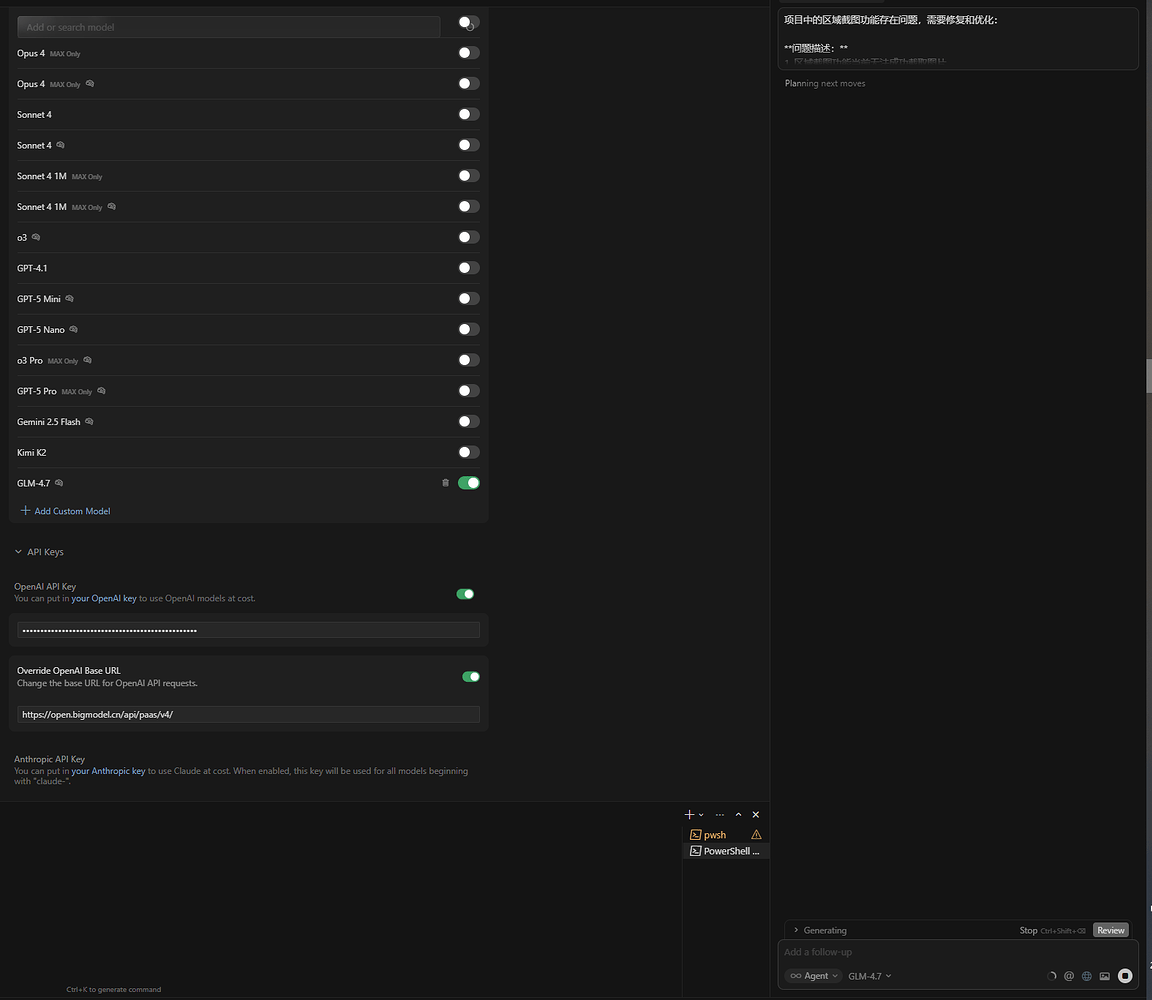Maximize terminal panel with up chevron

[738, 814]
